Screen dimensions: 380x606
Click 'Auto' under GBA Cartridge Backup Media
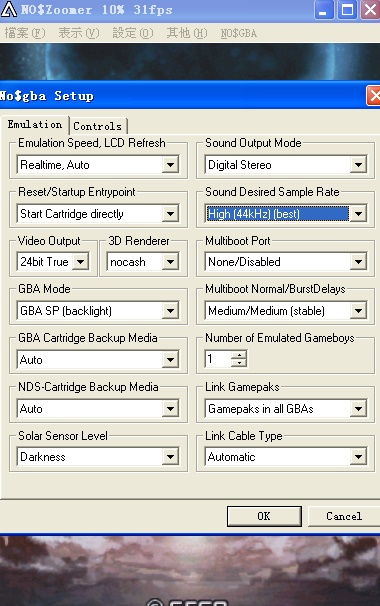31,360
